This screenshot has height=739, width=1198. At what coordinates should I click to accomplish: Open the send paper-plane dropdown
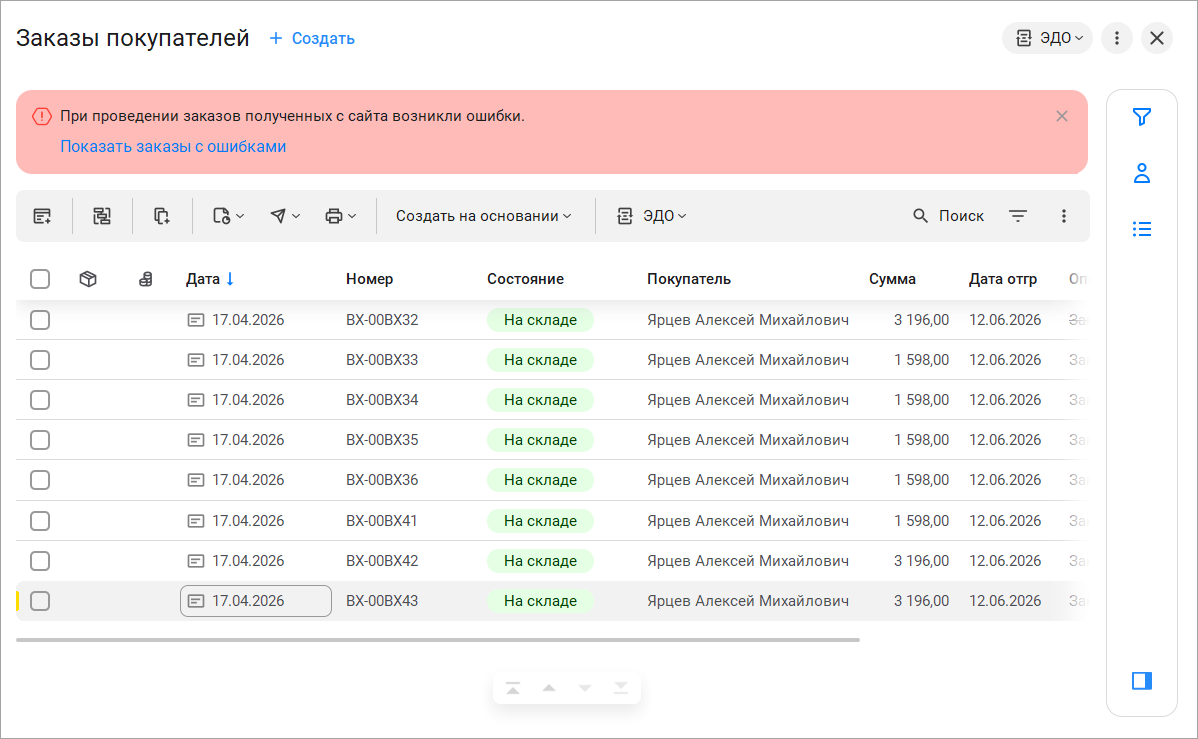pyautogui.click(x=285, y=216)
